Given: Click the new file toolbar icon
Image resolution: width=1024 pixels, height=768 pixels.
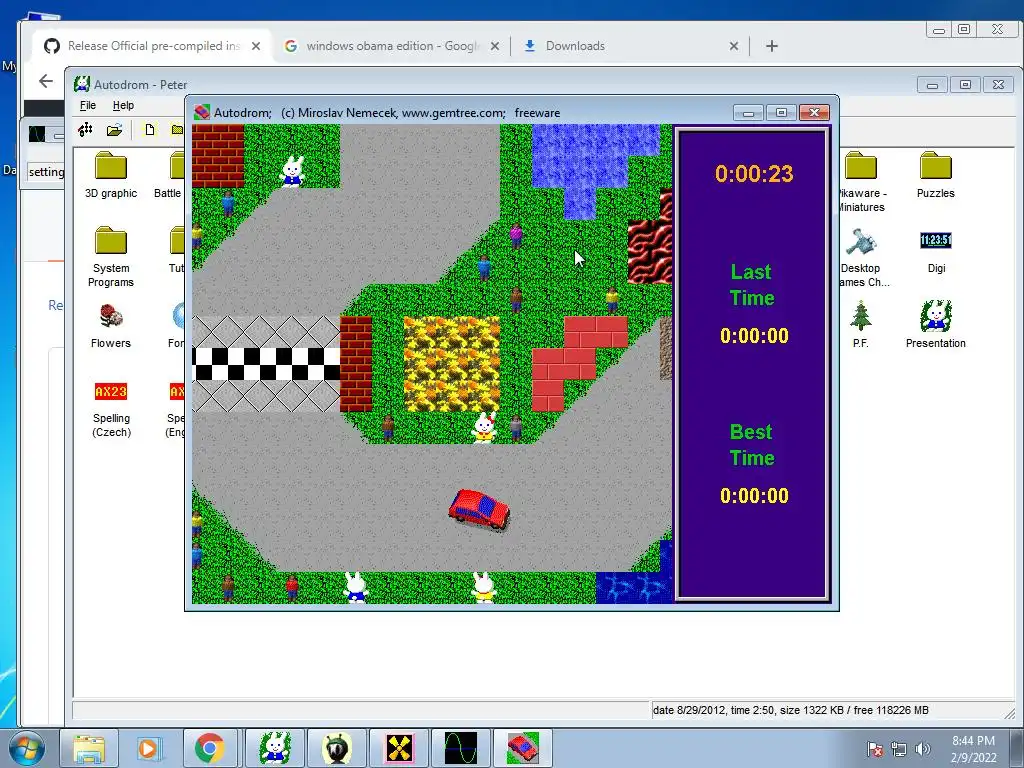Looking at the screenshot, I should (x=150, y=129).
